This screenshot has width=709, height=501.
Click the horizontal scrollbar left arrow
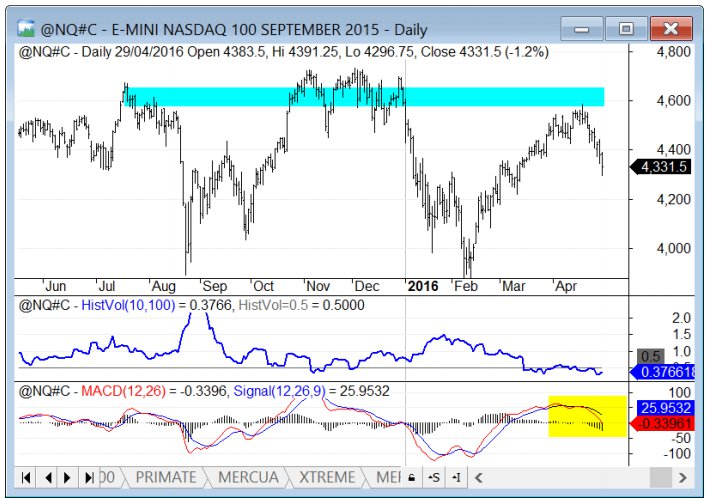pyautogui.click(x=479, y=477)
